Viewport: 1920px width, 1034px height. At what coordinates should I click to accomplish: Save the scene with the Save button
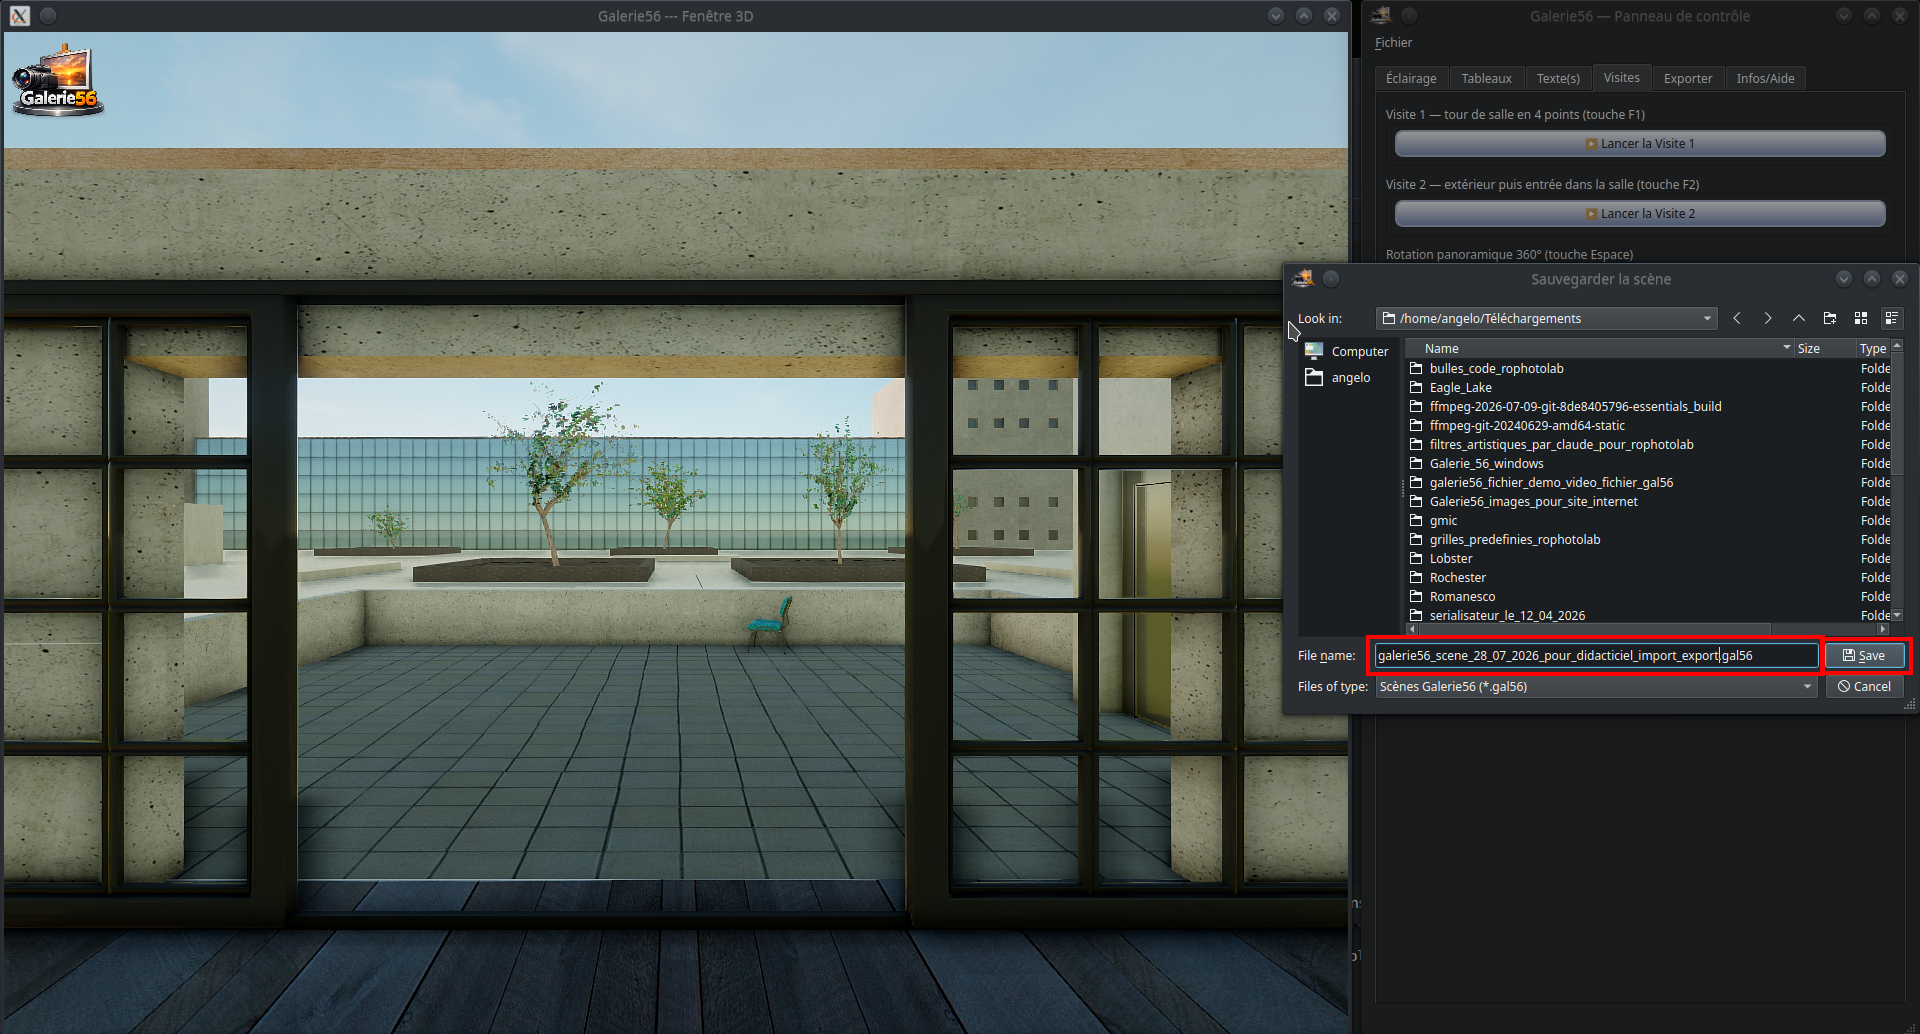[x=1864, y=656]
